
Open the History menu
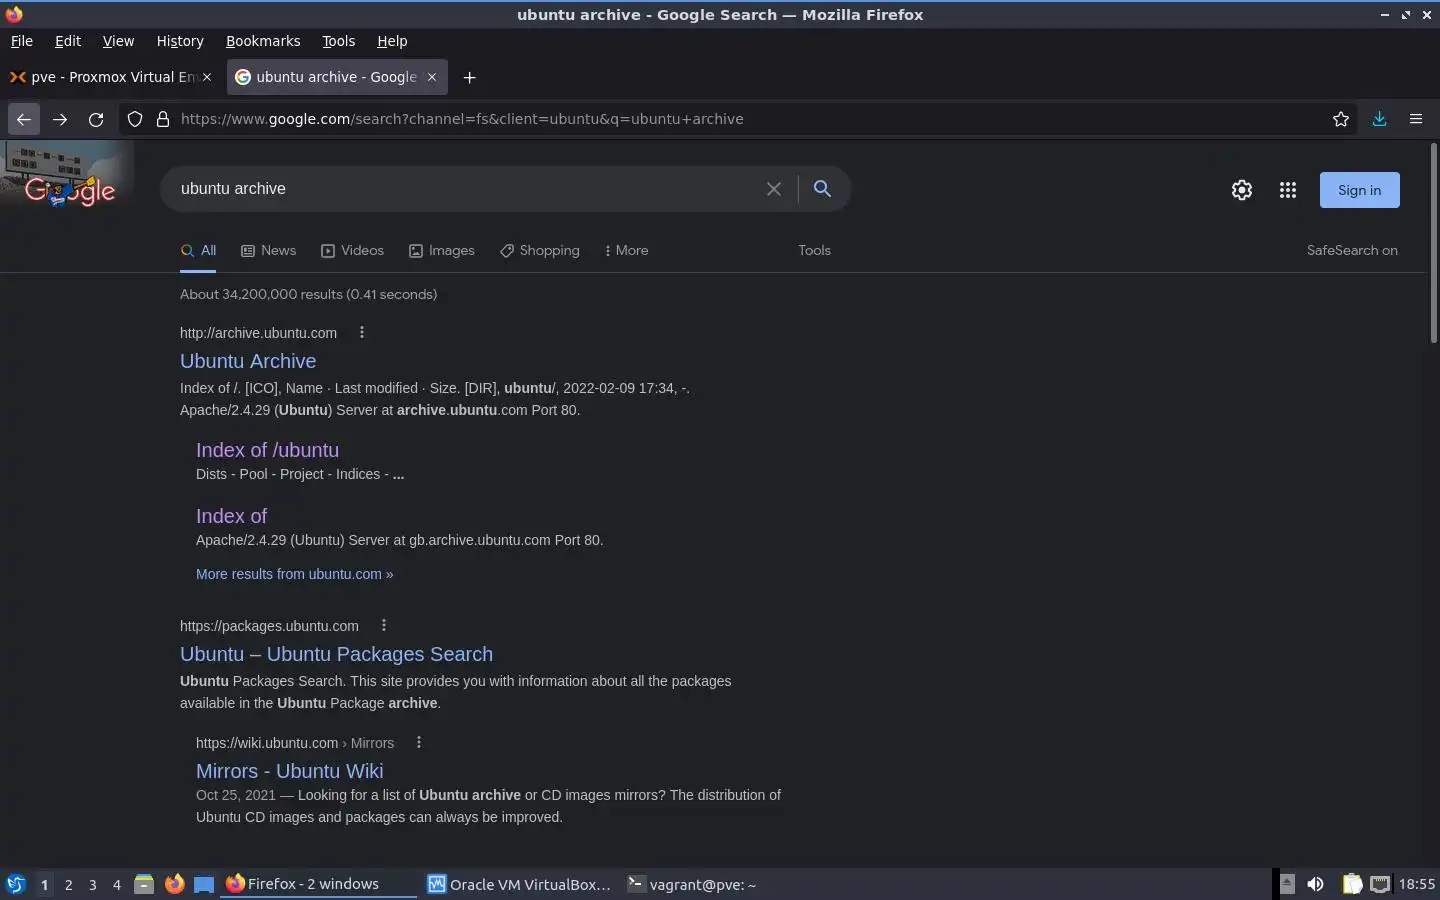[180, 41]
